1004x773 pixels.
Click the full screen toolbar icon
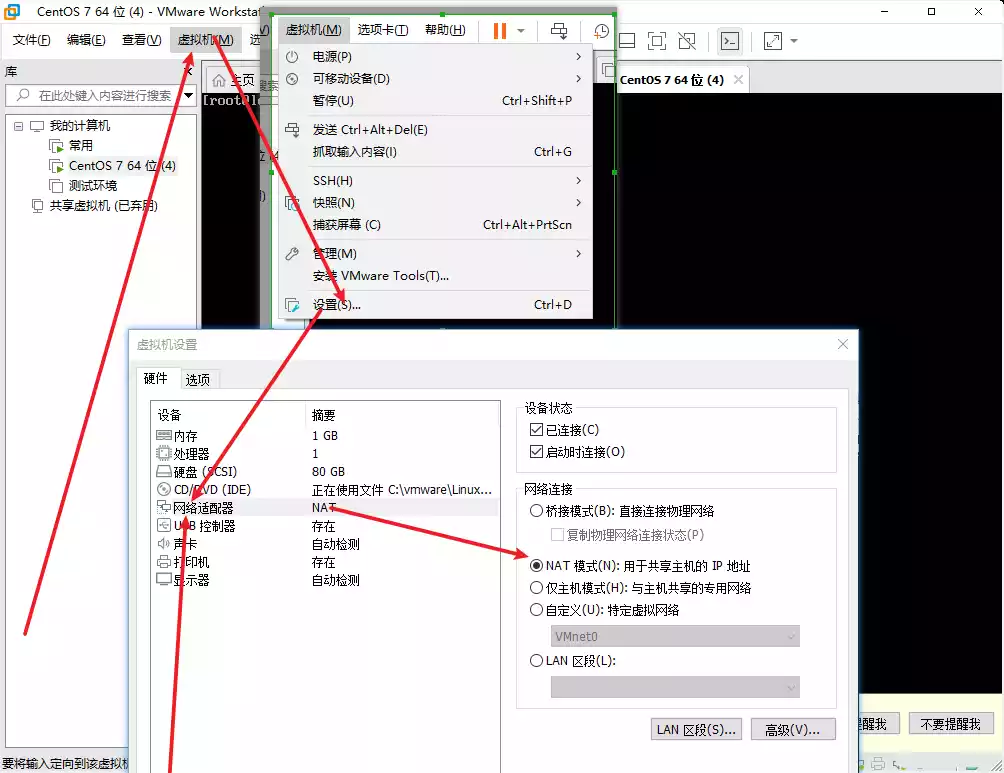(x=773, y=41)
